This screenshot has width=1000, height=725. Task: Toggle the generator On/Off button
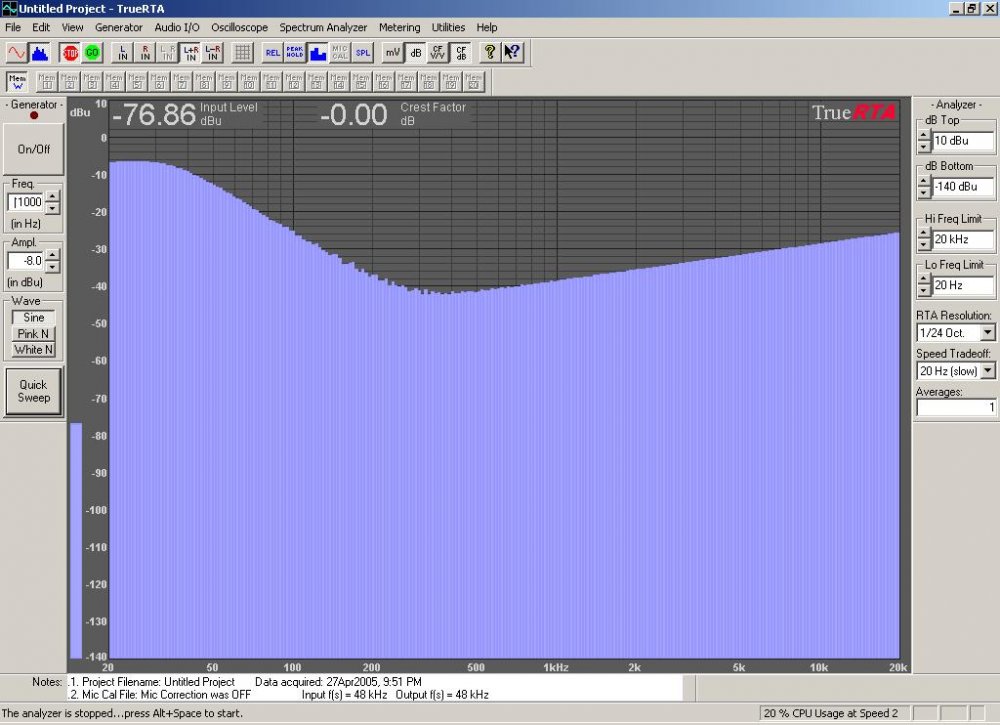34,149
